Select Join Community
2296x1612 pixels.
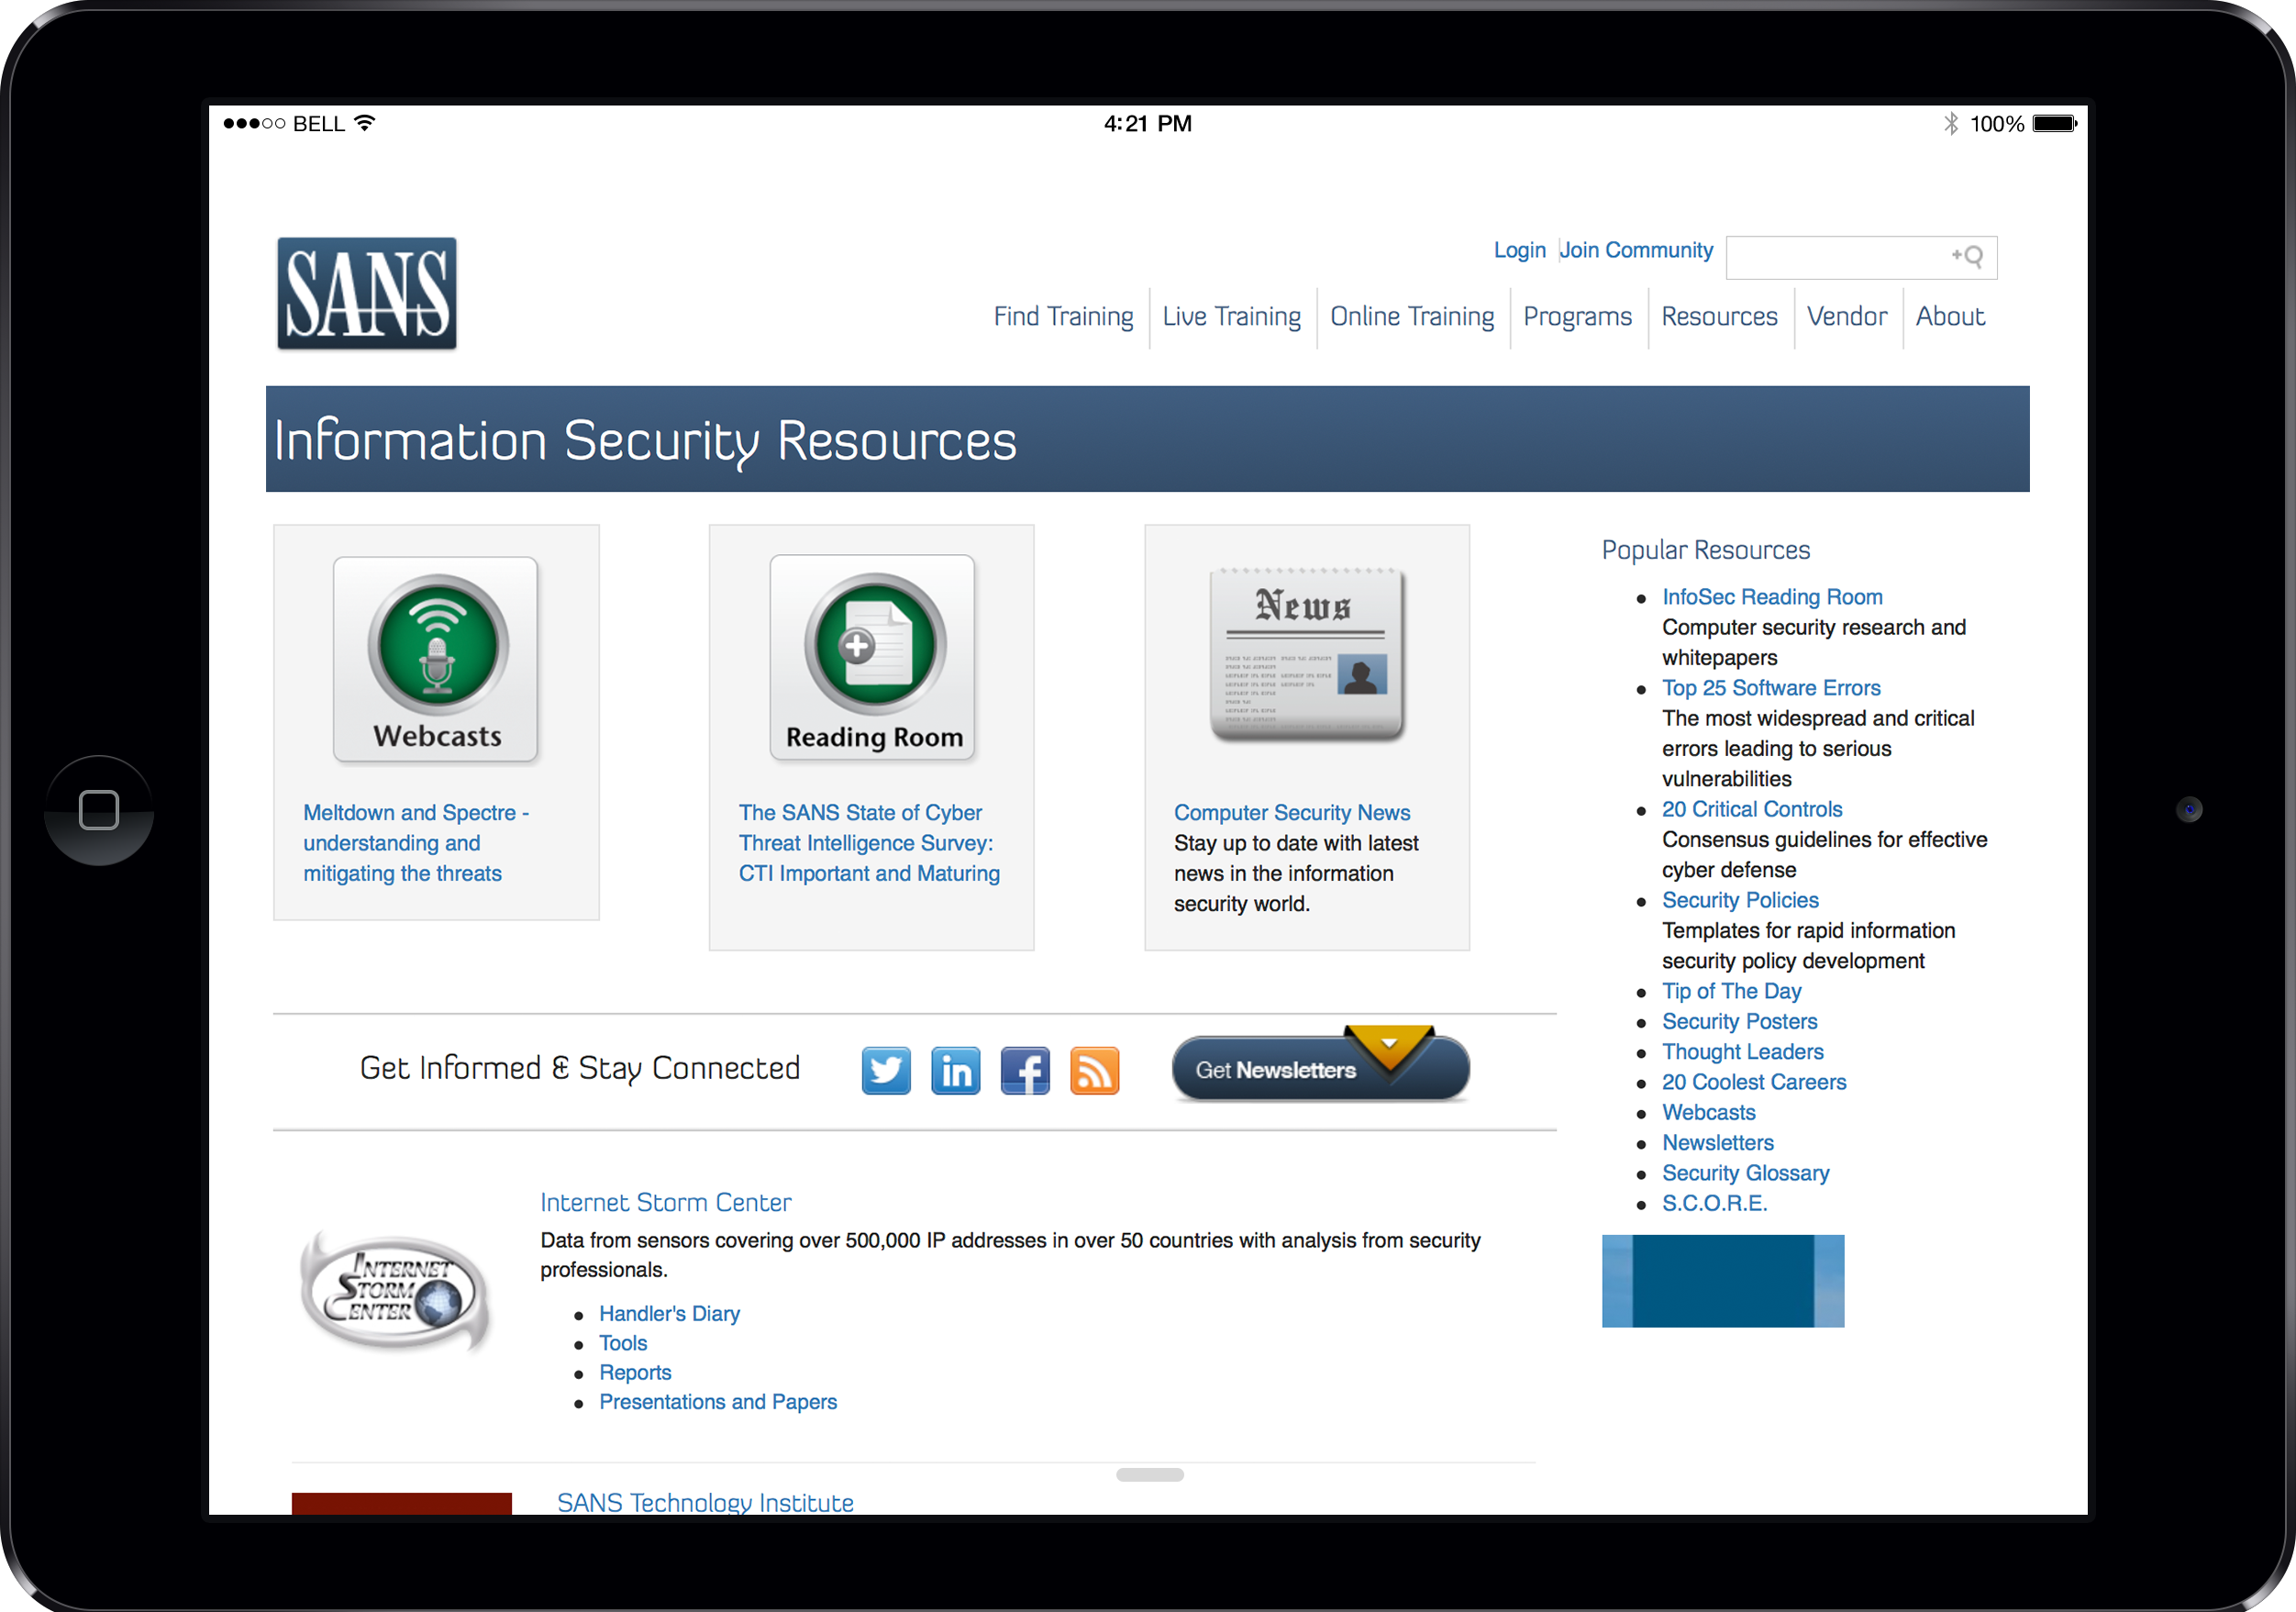(1636, 250)
